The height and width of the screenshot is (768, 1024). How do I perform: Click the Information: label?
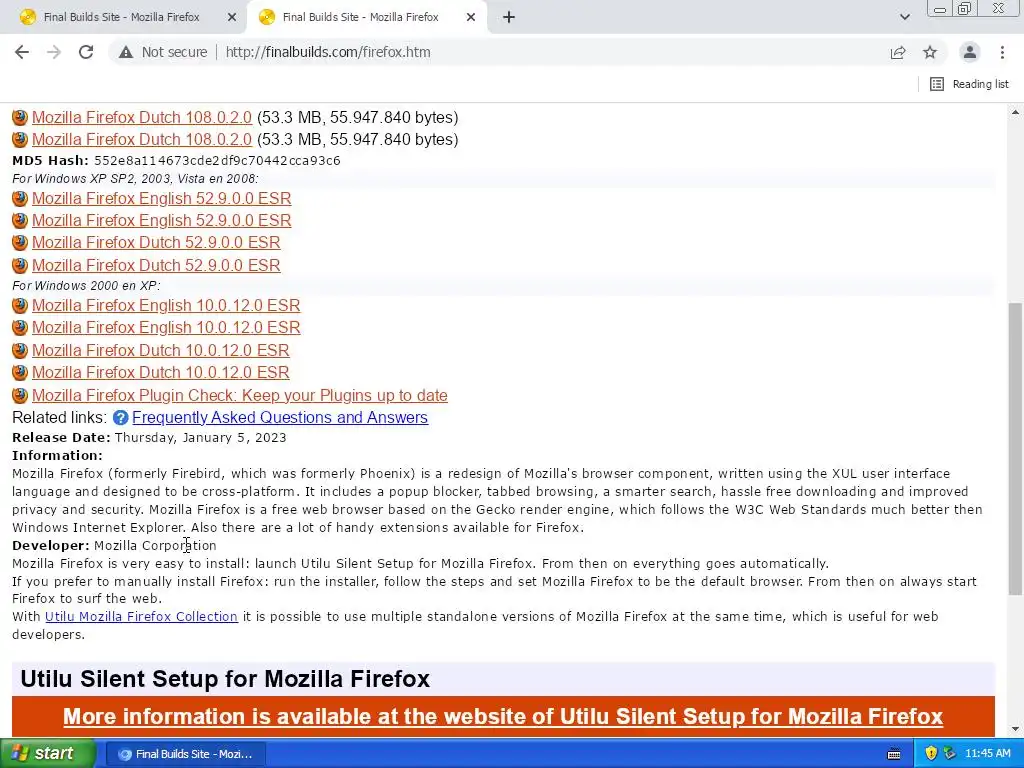click(x=57, y=455)
